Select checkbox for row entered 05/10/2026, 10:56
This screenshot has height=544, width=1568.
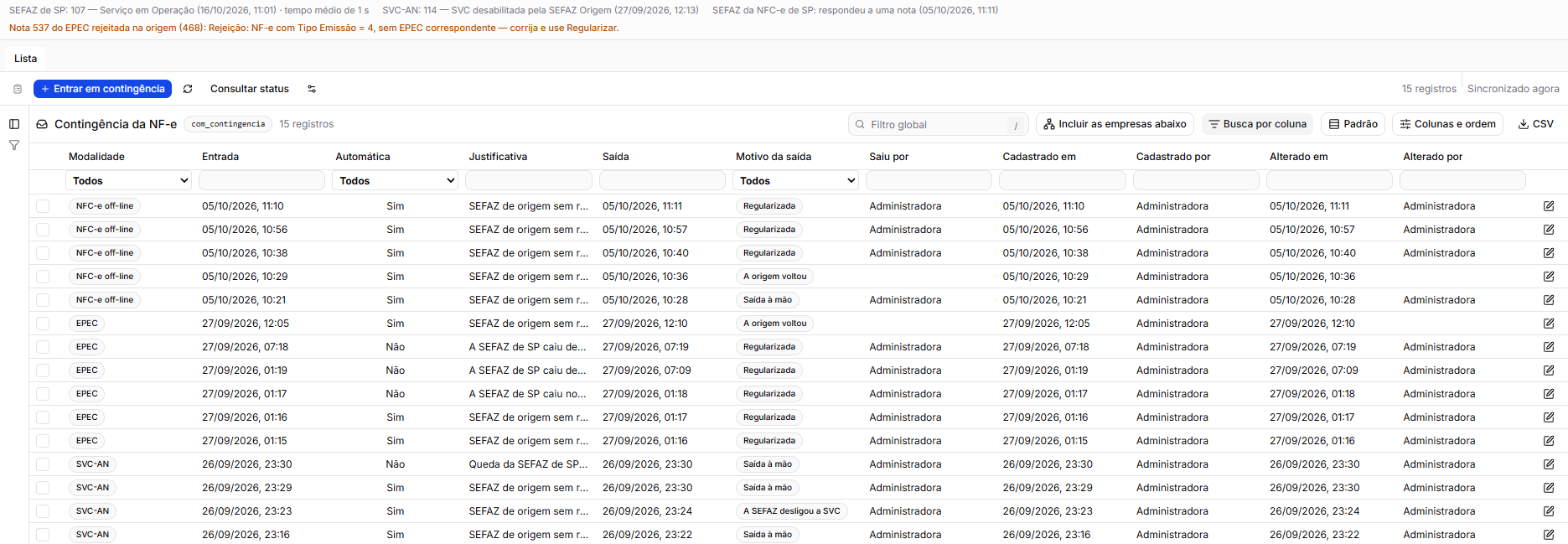click(43, 230)
